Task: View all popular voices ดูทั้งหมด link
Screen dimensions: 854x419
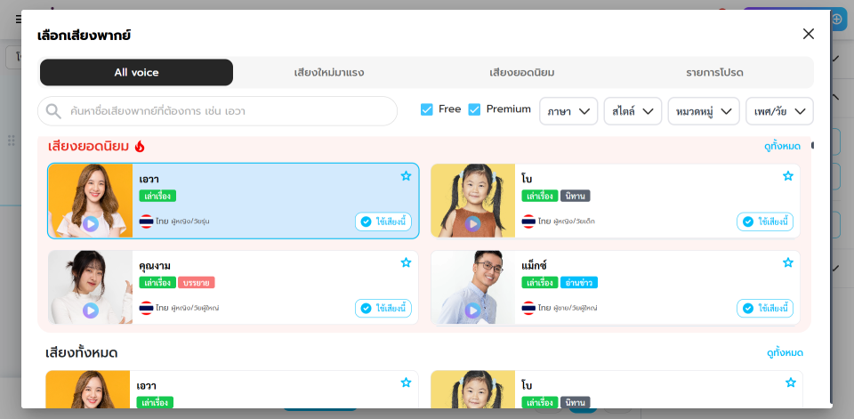Action: (x=782, y=146)
